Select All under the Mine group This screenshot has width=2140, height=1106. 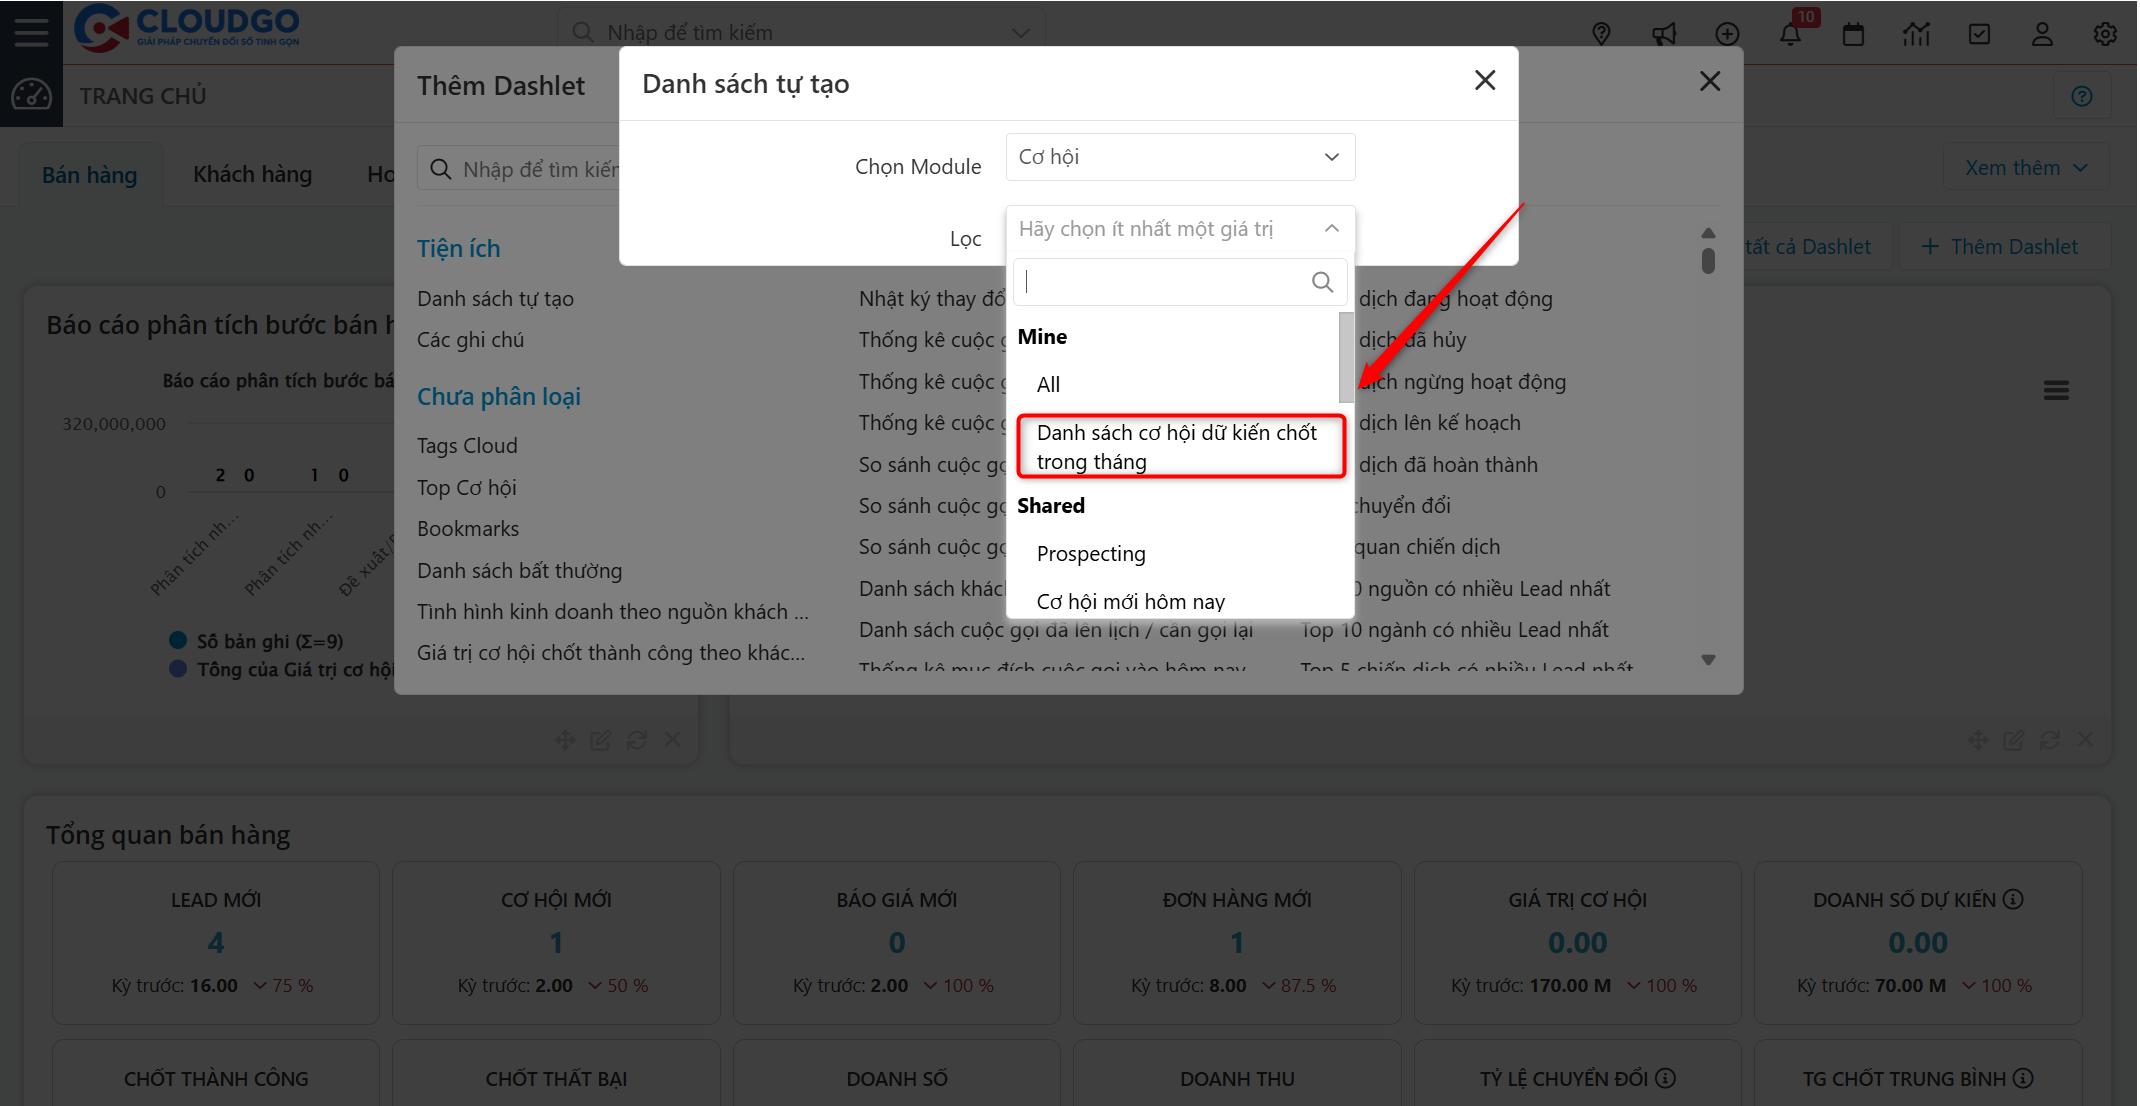pos(1048,384)
